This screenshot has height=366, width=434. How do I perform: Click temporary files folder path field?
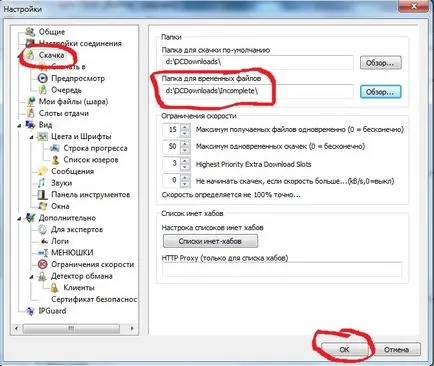(x=258, y=91)
